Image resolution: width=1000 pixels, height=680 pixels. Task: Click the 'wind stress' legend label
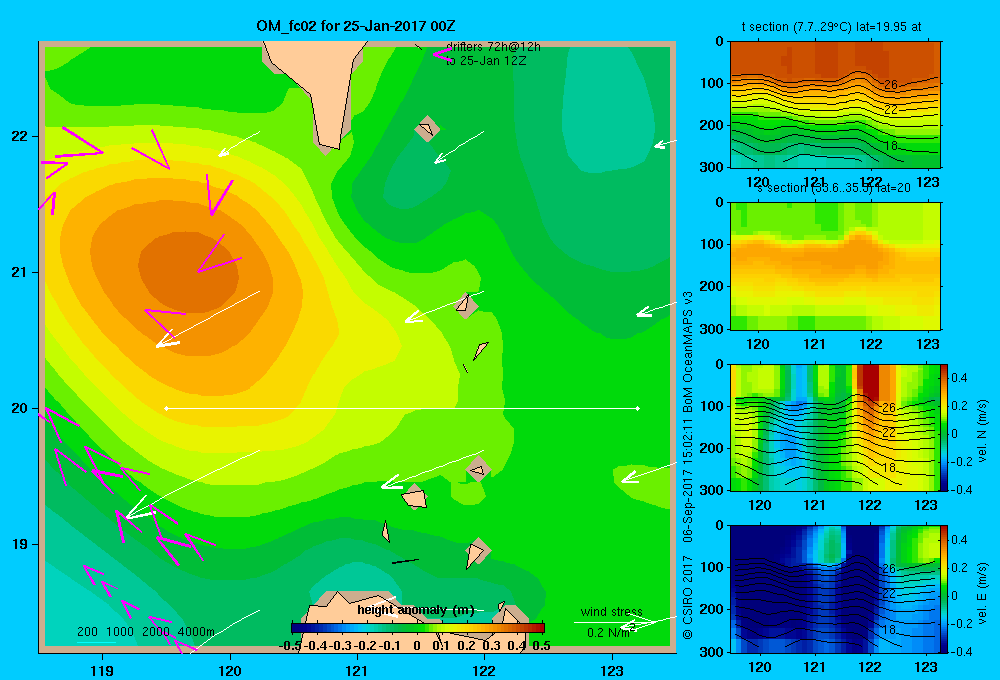(611, 612)
